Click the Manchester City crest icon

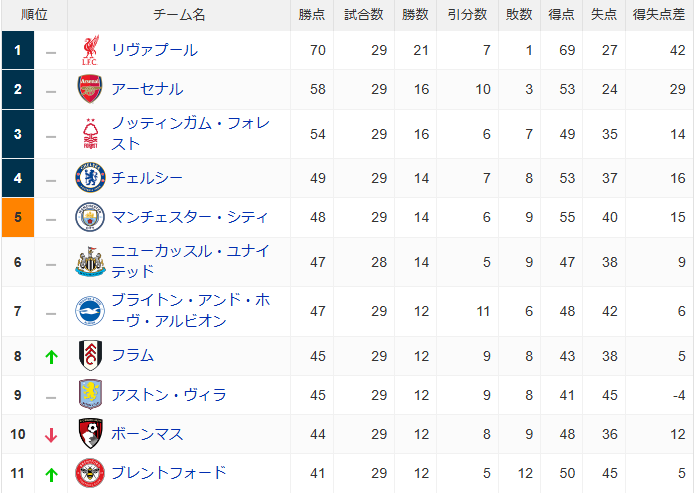point(90,217)
